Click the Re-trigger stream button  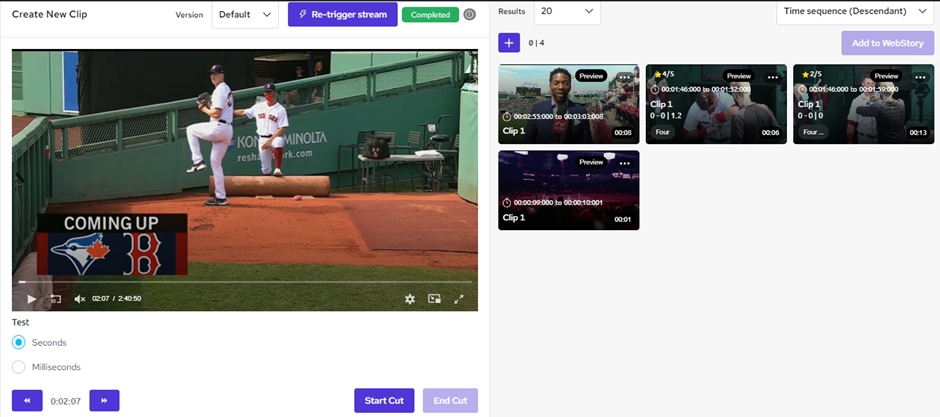click(x=342, y=14)
